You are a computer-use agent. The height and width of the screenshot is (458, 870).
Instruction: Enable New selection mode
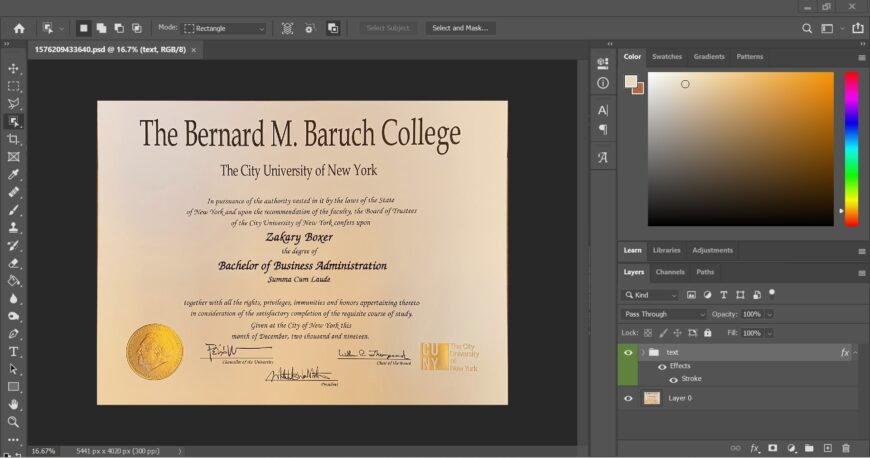pyautogui.click(x=83, y=28)
